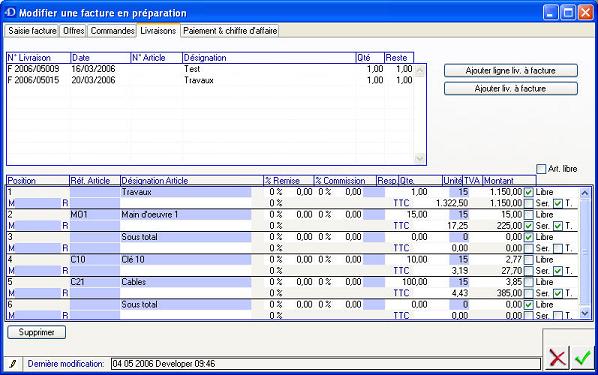This screenshot has width=598, height=375.
Task: Select the Livraisons tab
Action: tap(158, 31)
